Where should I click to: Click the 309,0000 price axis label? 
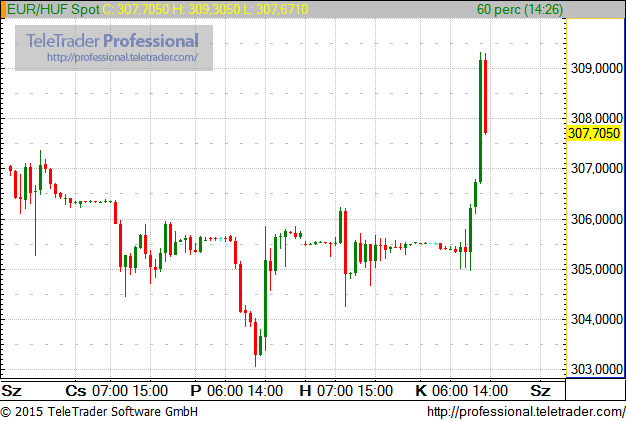coord(596,69)
